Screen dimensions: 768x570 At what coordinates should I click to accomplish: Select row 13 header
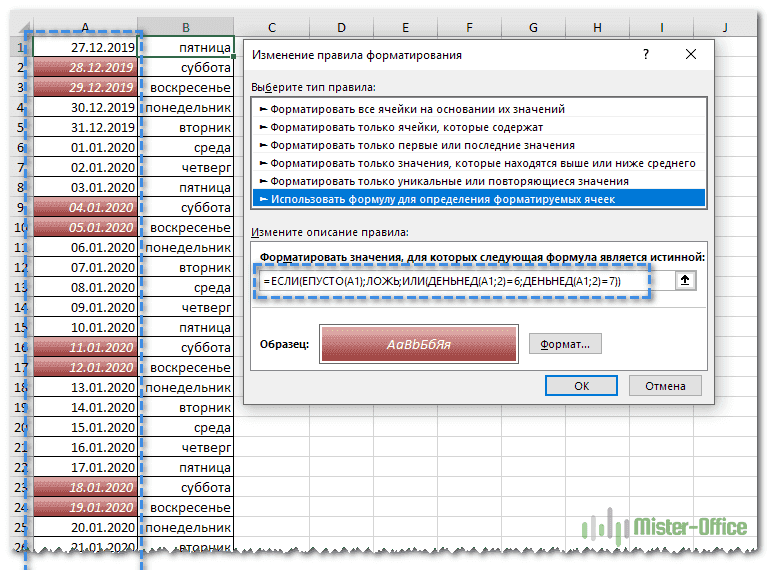coord(20,288)
